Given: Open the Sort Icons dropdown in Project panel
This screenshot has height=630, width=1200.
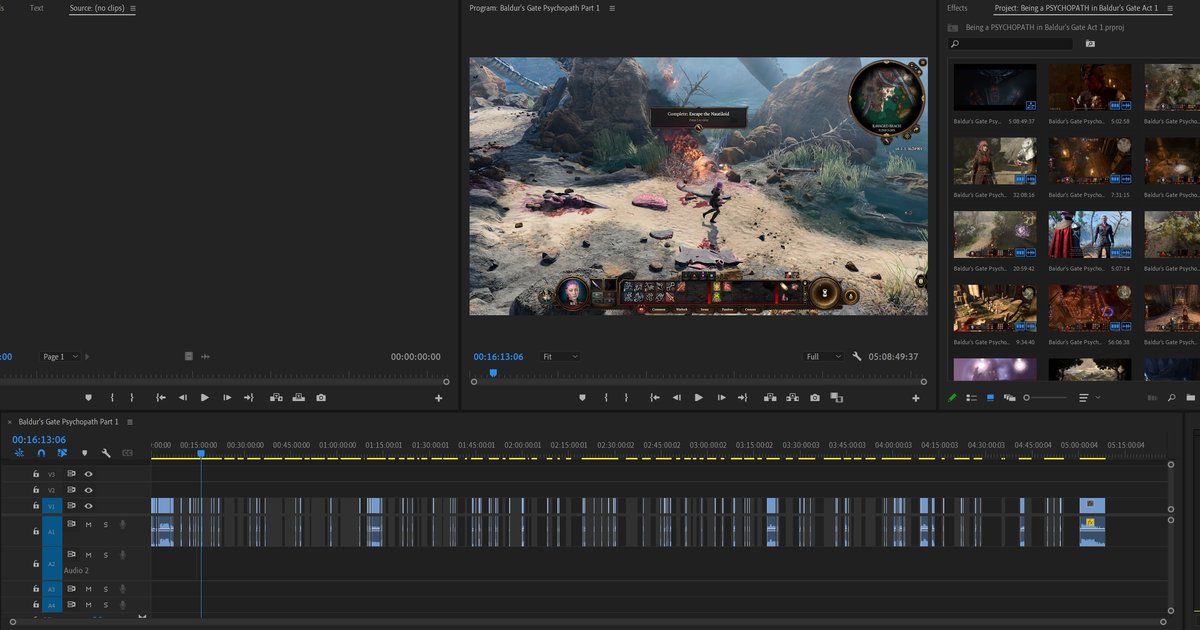Looking at the screenshot, I should [x=1088, y=397].
